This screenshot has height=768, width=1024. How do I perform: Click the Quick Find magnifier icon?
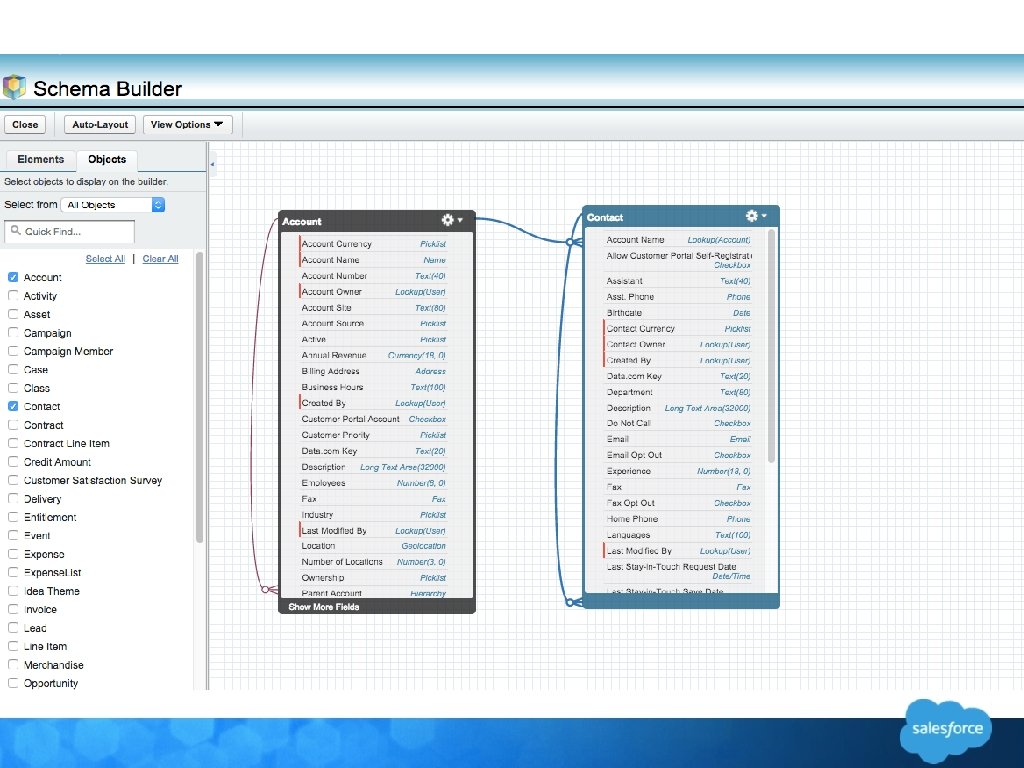point(15,231)
